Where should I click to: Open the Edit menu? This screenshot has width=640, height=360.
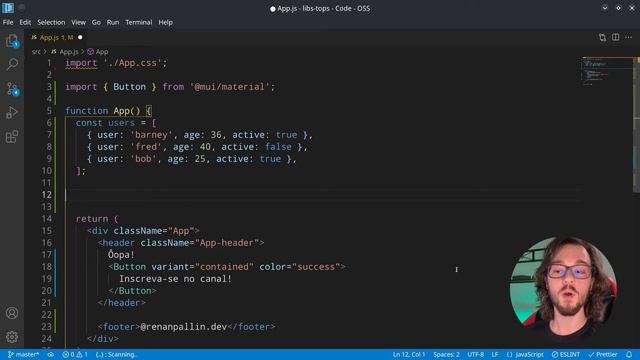[25, 22]
